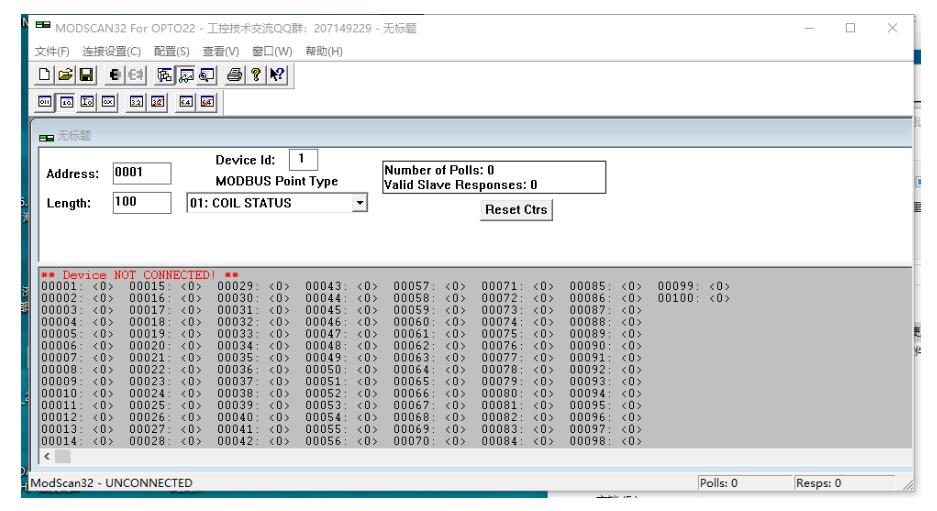The image size is (937, 511).
Task: Select coil entry 00015
Action: (166, 287)
